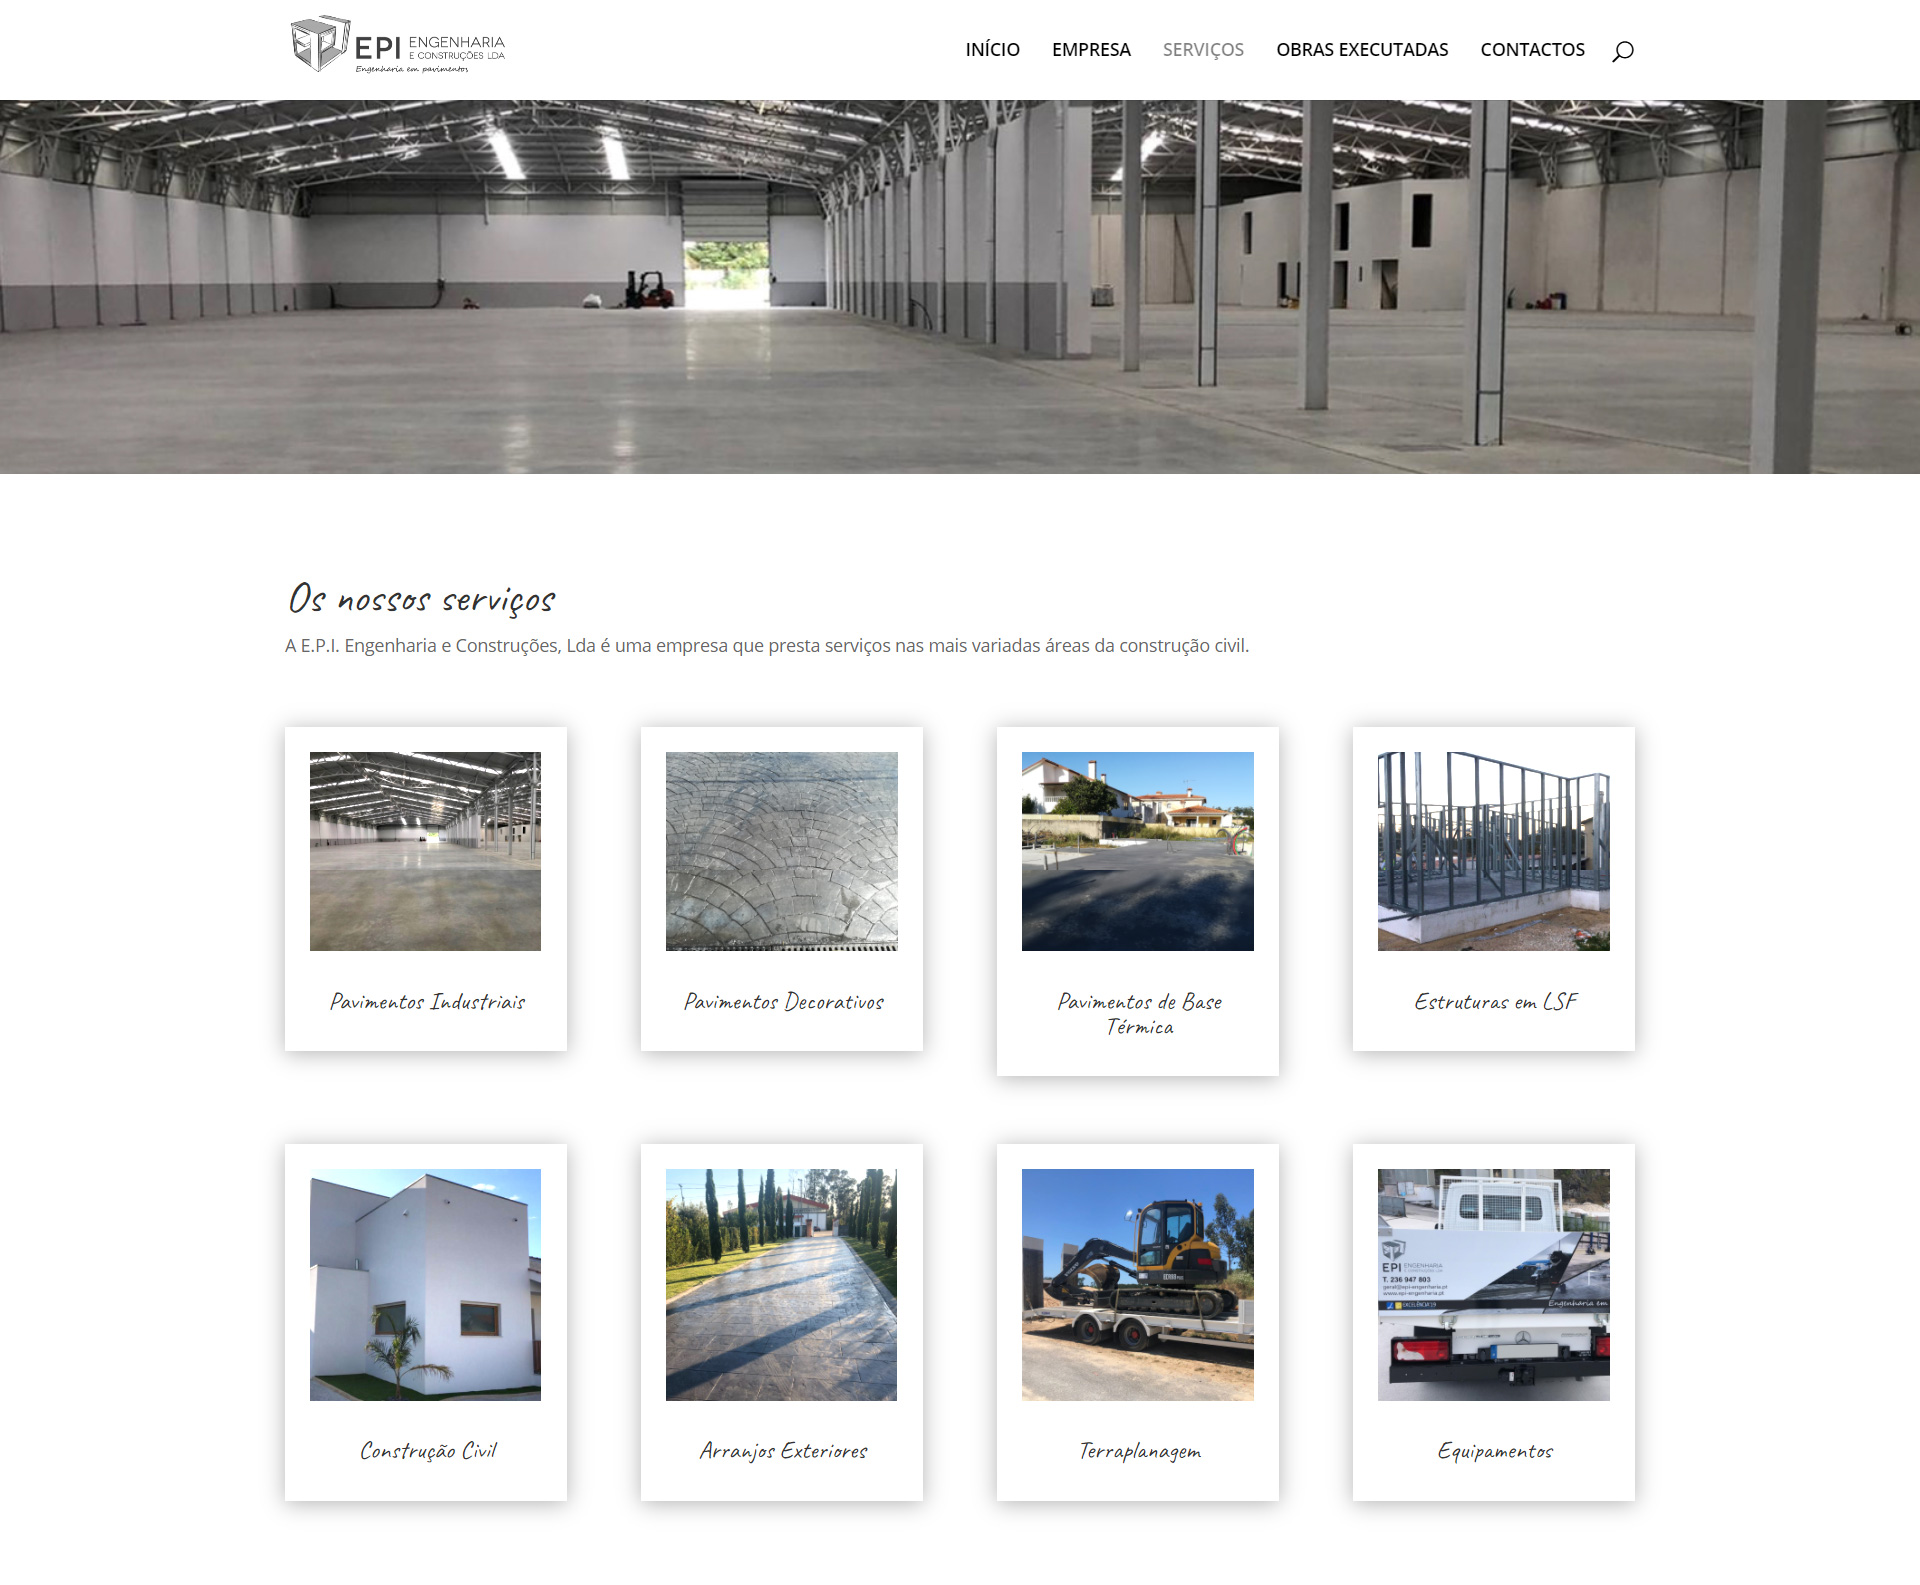Click the EPI Engenharia logo
The image size is (1920, 1585).
398,45
